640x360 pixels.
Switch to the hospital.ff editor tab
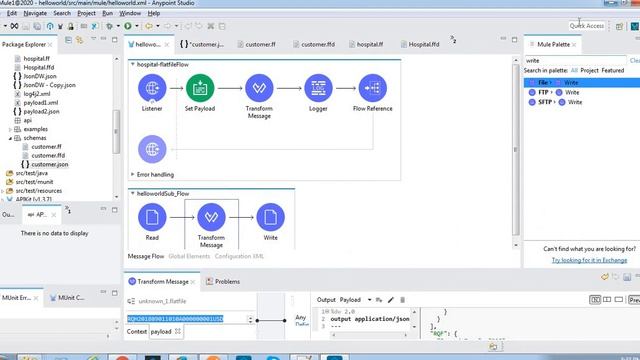click(x=366, y=44)
